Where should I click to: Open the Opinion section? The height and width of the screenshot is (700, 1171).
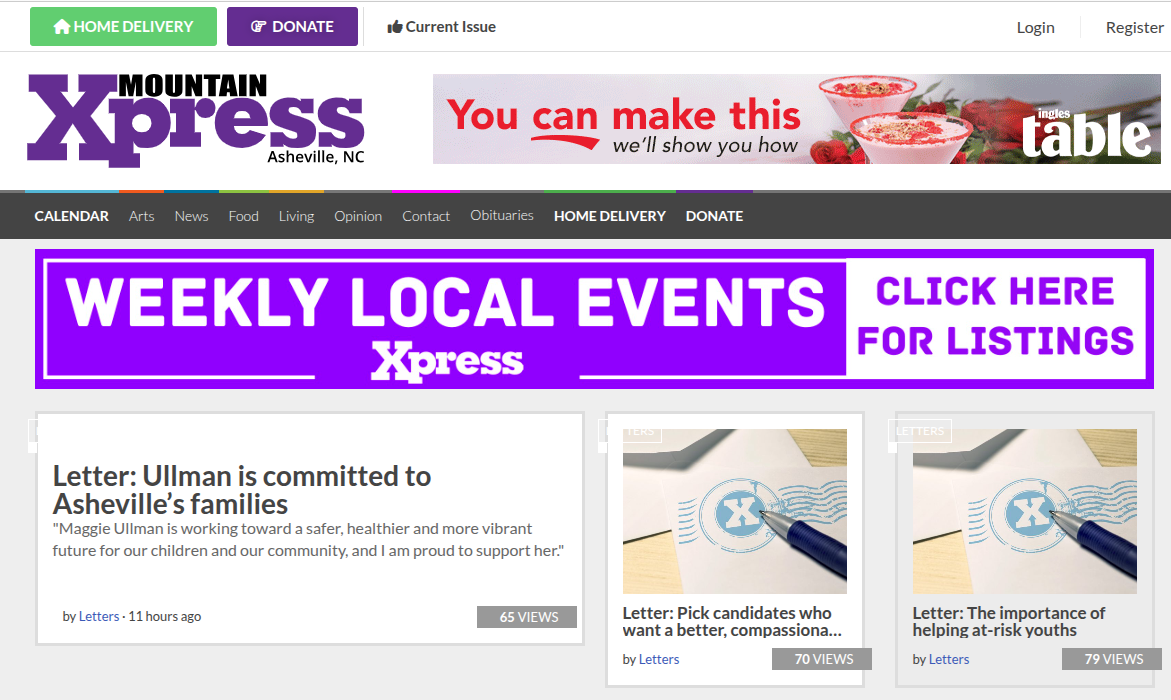click(358, 216)
